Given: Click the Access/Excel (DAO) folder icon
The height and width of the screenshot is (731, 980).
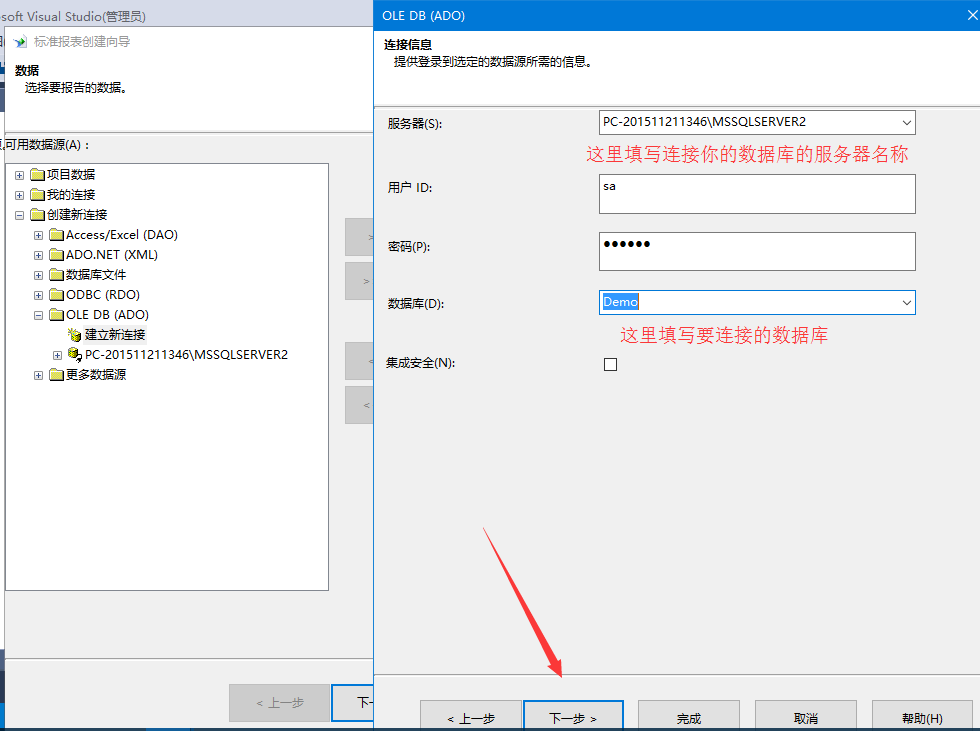Looking at the screenshot, I should point(56,234).
